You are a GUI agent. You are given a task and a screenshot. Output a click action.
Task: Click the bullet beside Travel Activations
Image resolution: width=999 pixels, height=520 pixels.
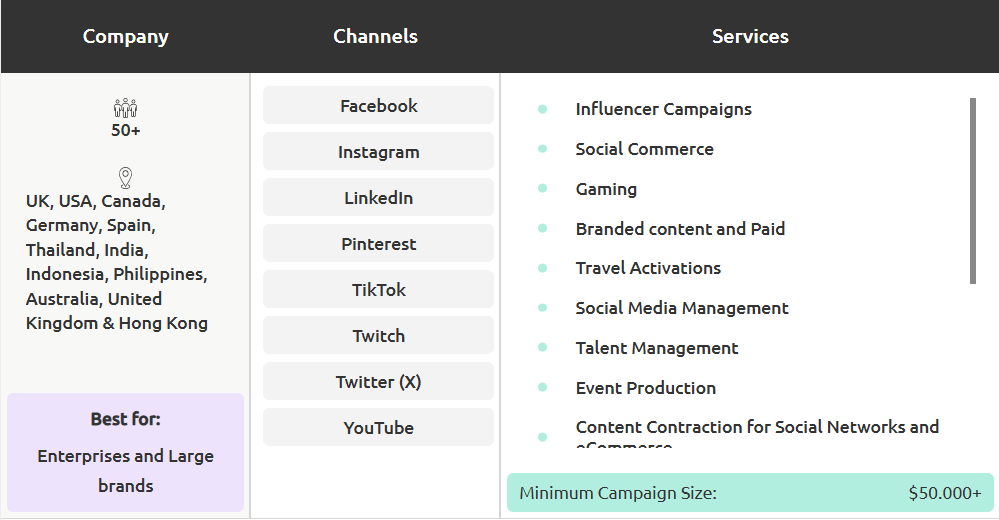(x=542, y=268)
